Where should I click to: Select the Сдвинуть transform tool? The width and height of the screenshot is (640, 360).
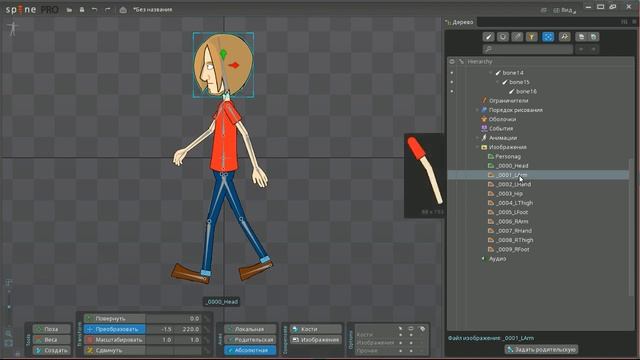point(114,350)
